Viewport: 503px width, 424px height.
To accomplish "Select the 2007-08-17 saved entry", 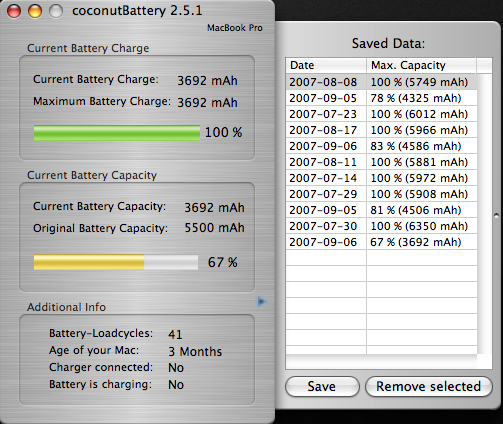I will point(381,130).
